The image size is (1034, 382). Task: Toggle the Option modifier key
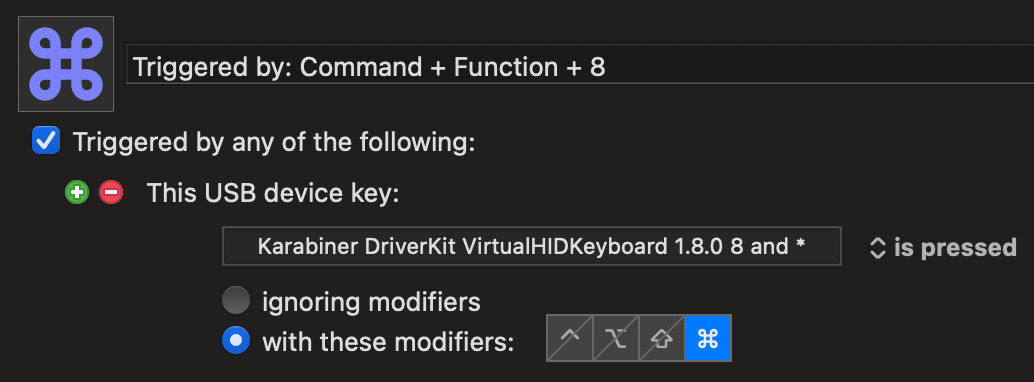click(616, 338)
